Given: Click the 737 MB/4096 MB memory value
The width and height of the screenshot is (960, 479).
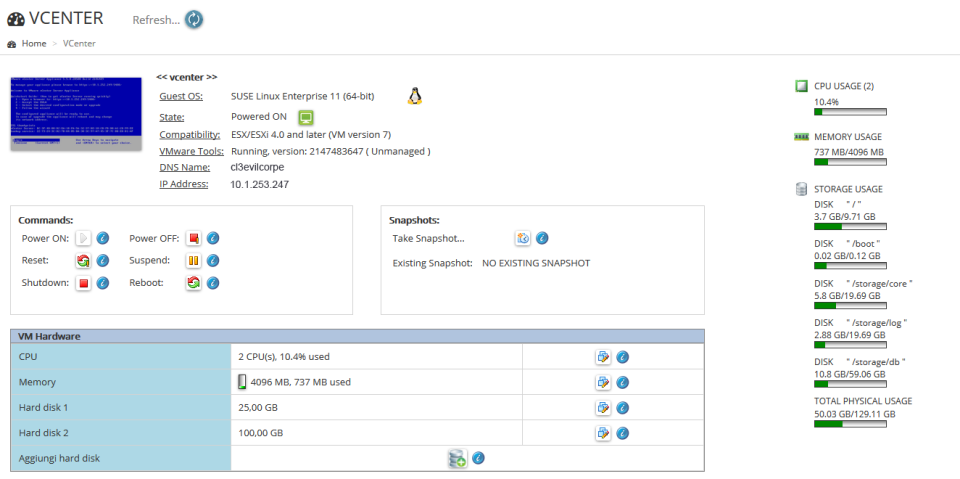Looking at the screenshot, I should (x=849, y=152).
